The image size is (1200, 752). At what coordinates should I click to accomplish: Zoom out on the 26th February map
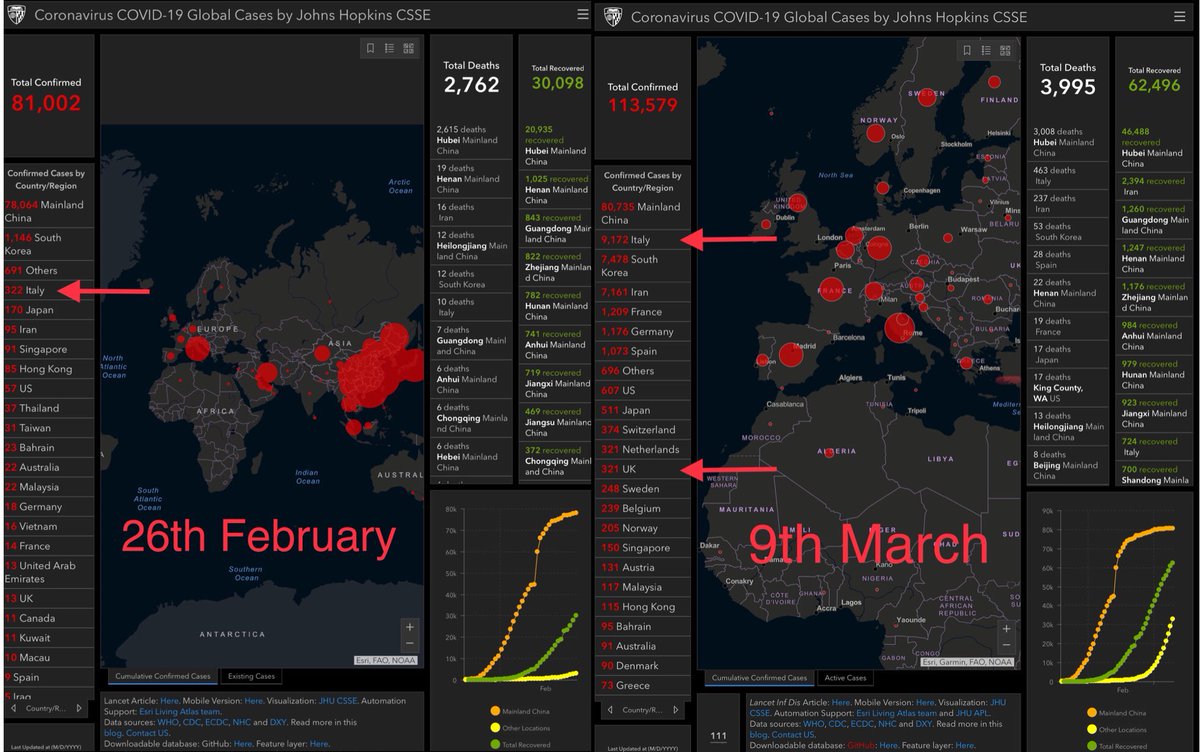(x=410, y=643)
